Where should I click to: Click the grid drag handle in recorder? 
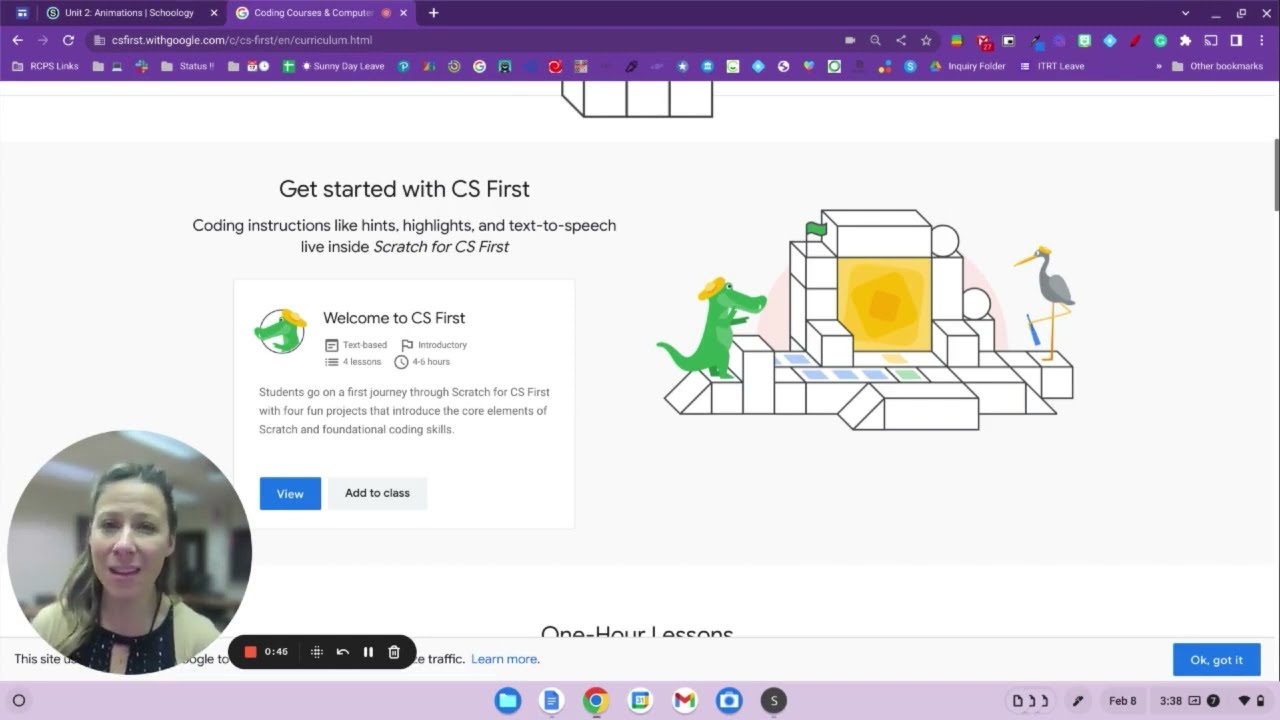click(x=317, y=652)
